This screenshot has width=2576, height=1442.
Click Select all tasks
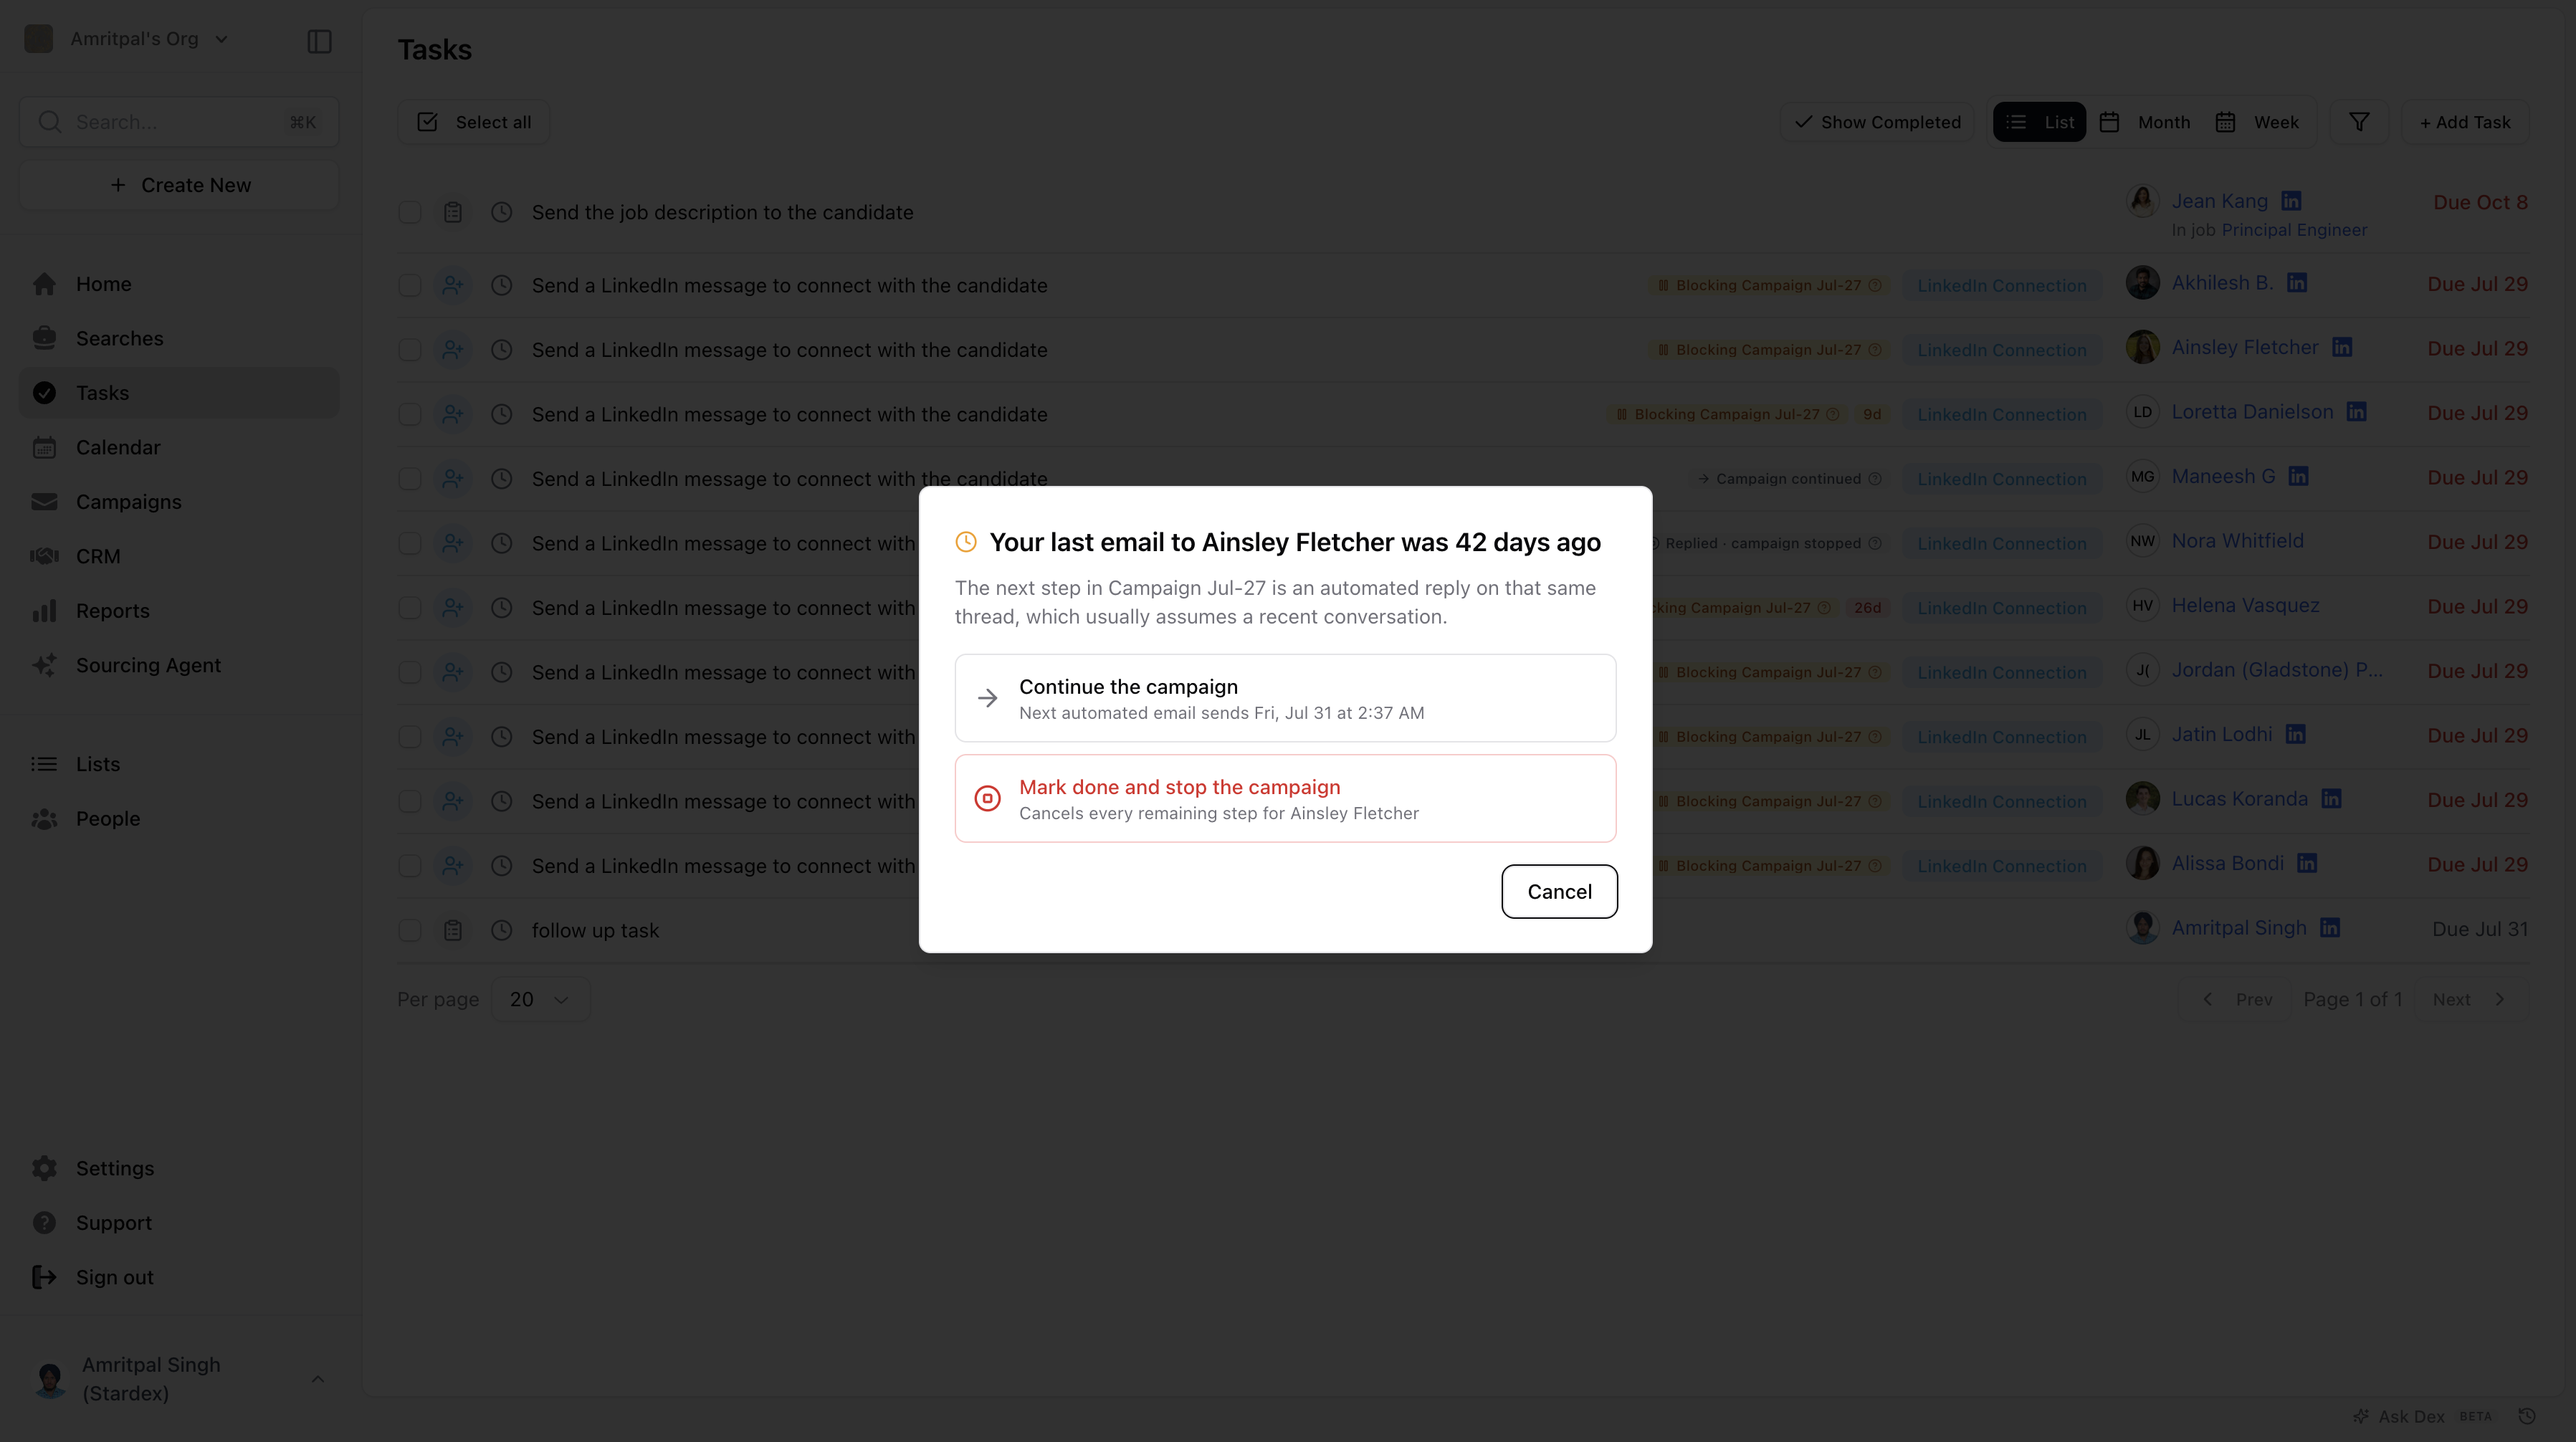[x=473, y=122]
